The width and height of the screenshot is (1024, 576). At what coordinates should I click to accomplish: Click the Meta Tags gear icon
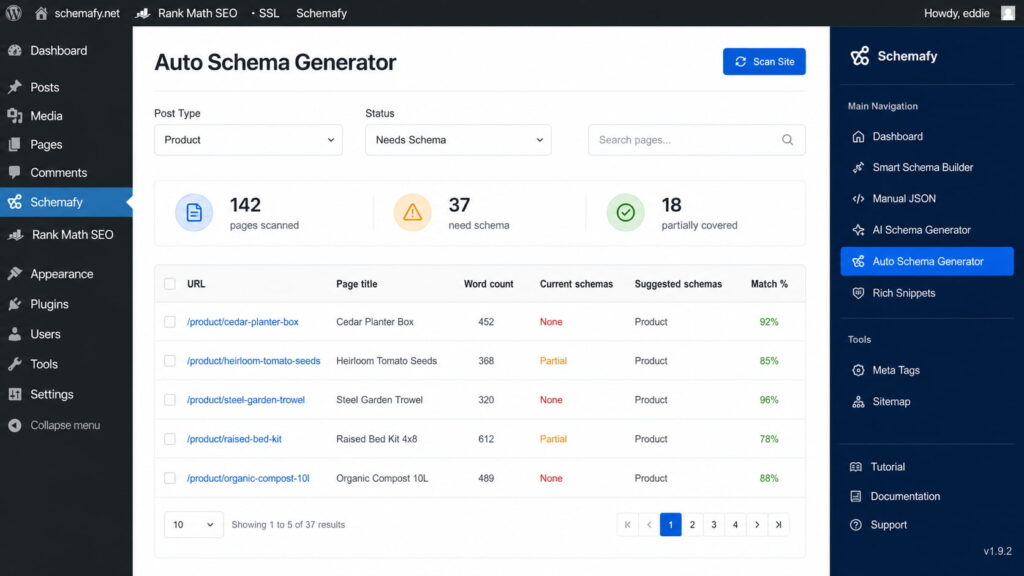(x=858, y=370)
